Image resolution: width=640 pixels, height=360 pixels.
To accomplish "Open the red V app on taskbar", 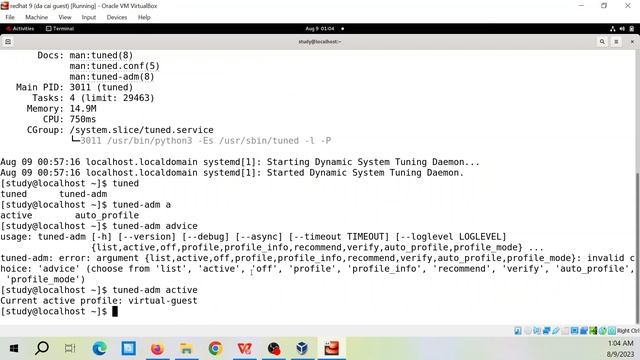I will (244, 348).
